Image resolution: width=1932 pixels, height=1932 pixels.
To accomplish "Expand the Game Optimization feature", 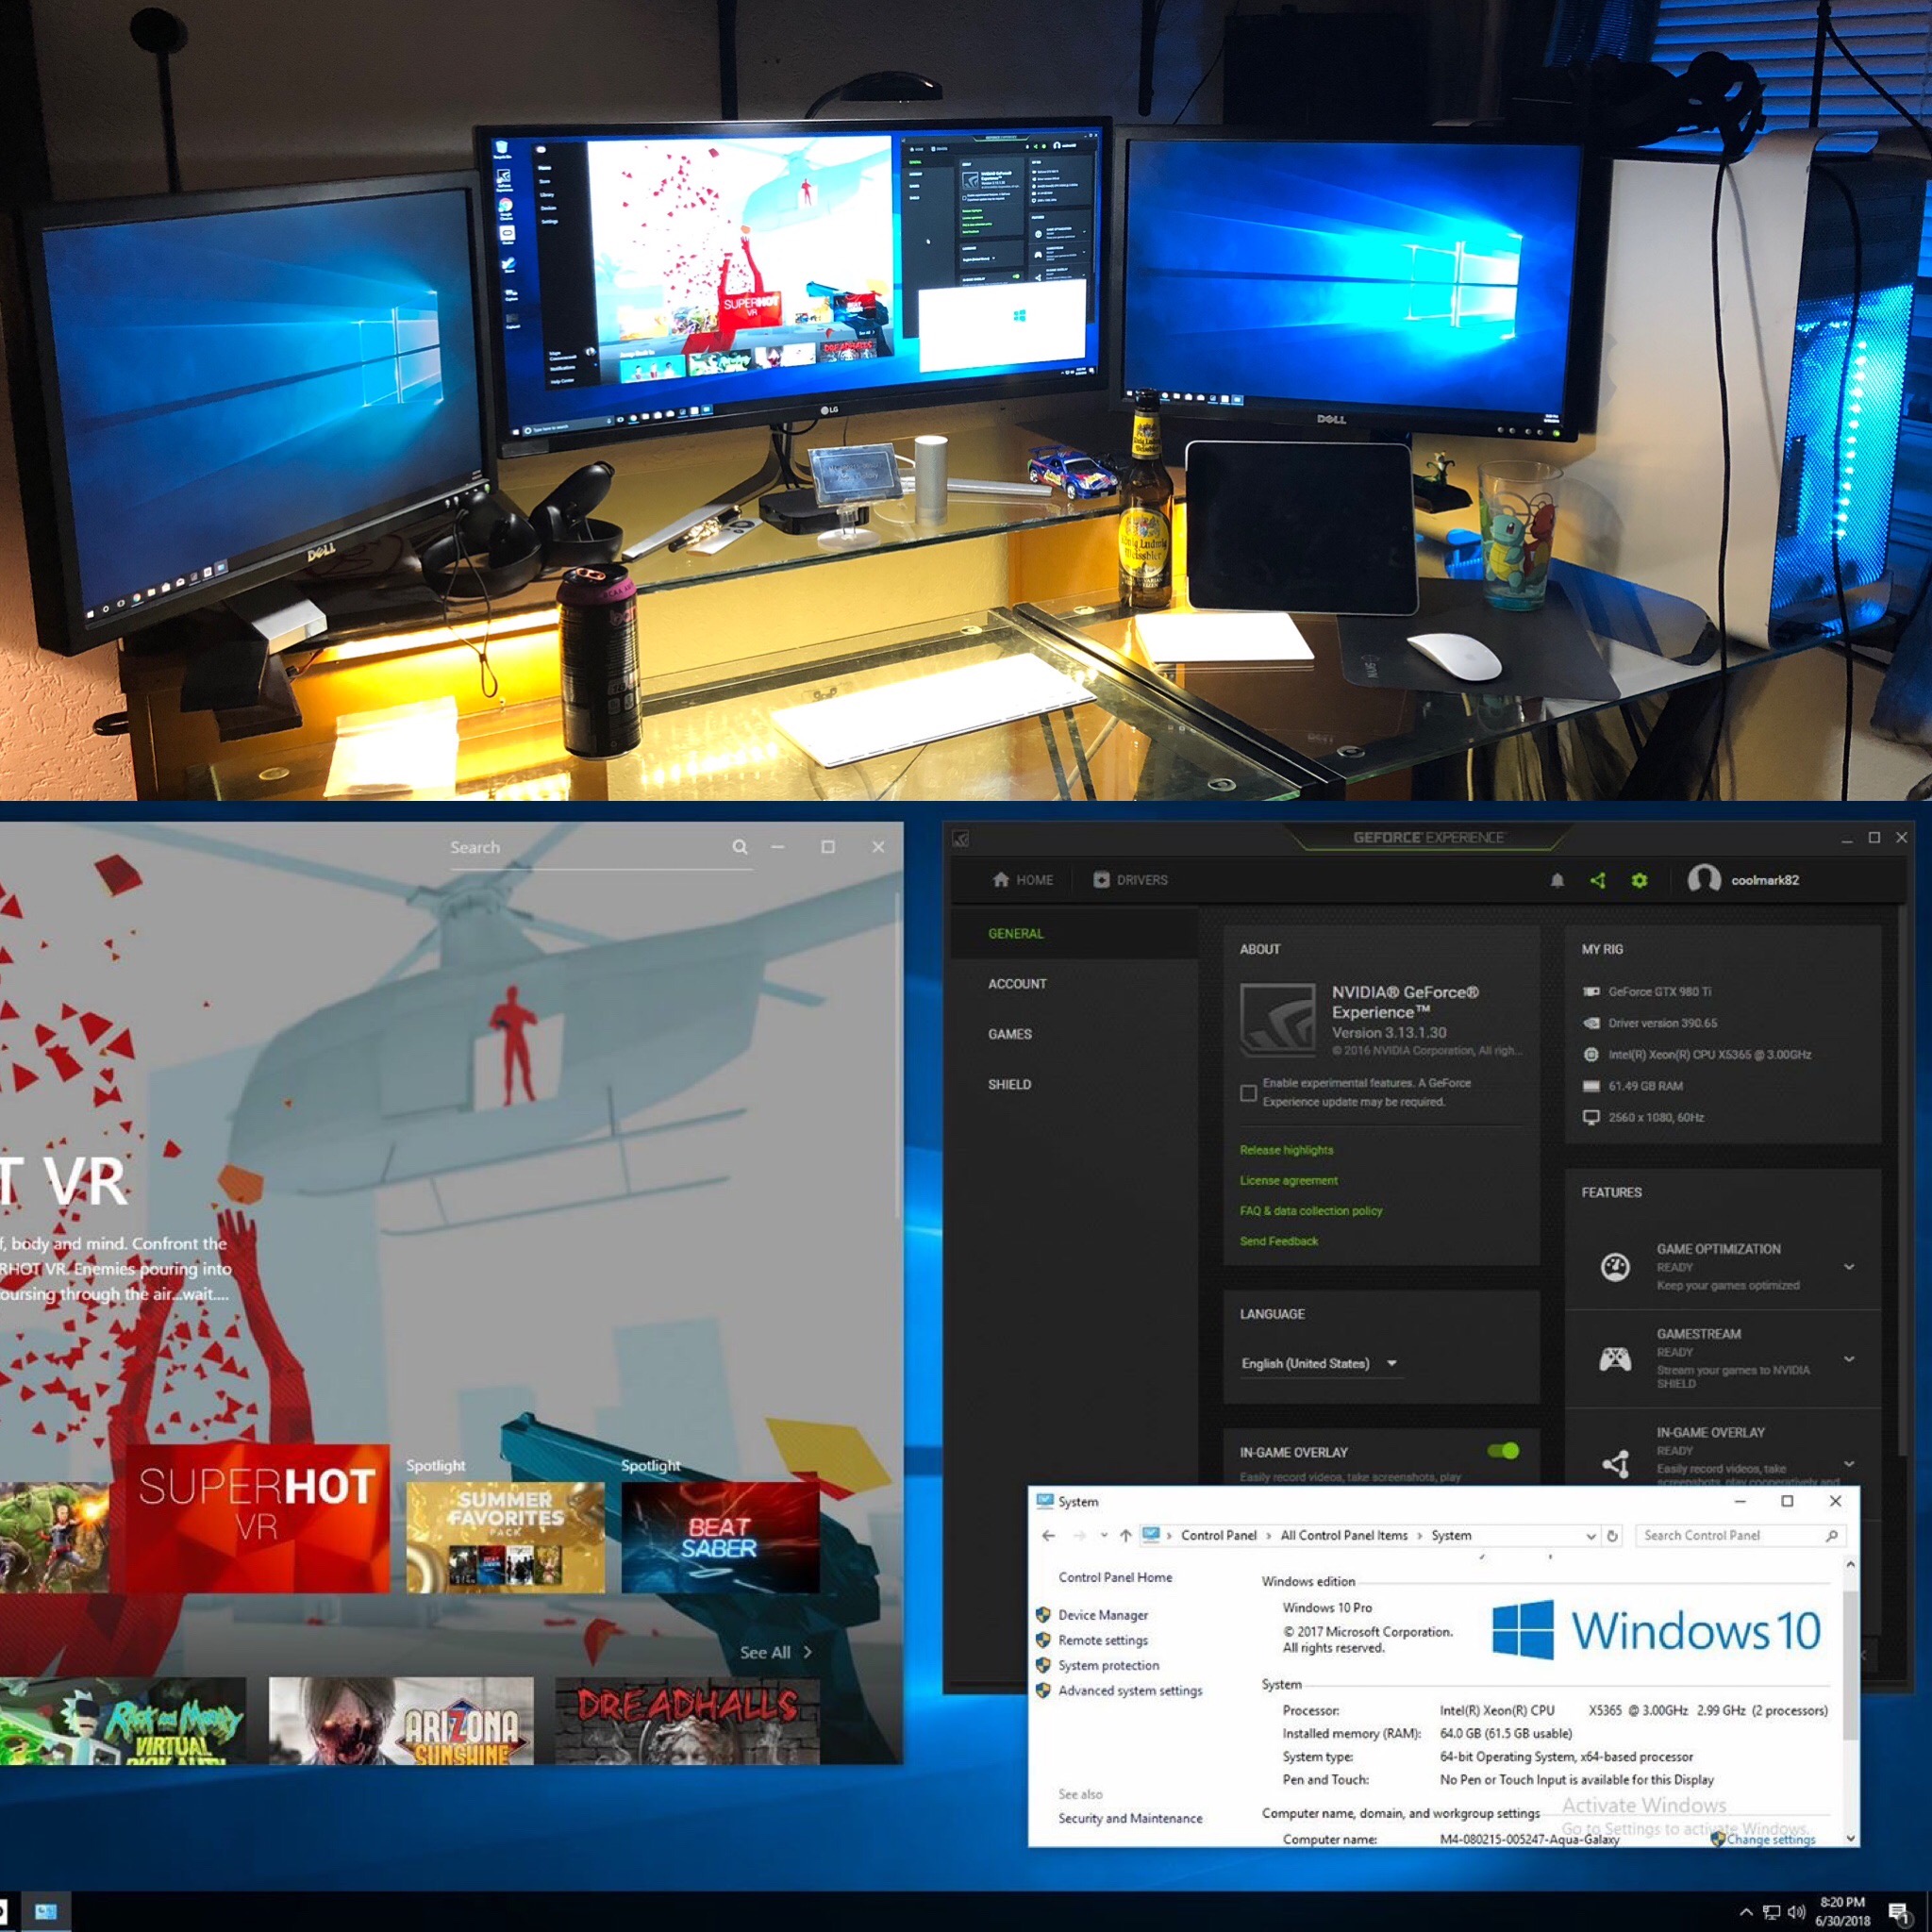I will coord(1849,1267).
